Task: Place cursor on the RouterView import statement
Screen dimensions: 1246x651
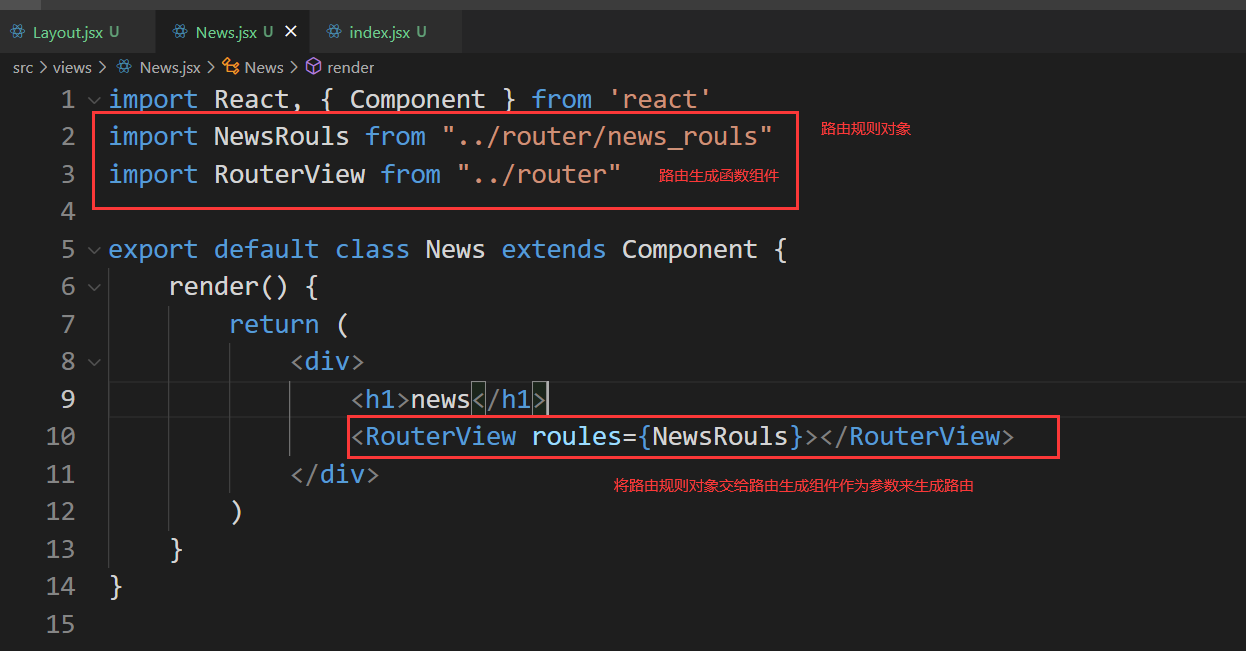Action: 300,173
